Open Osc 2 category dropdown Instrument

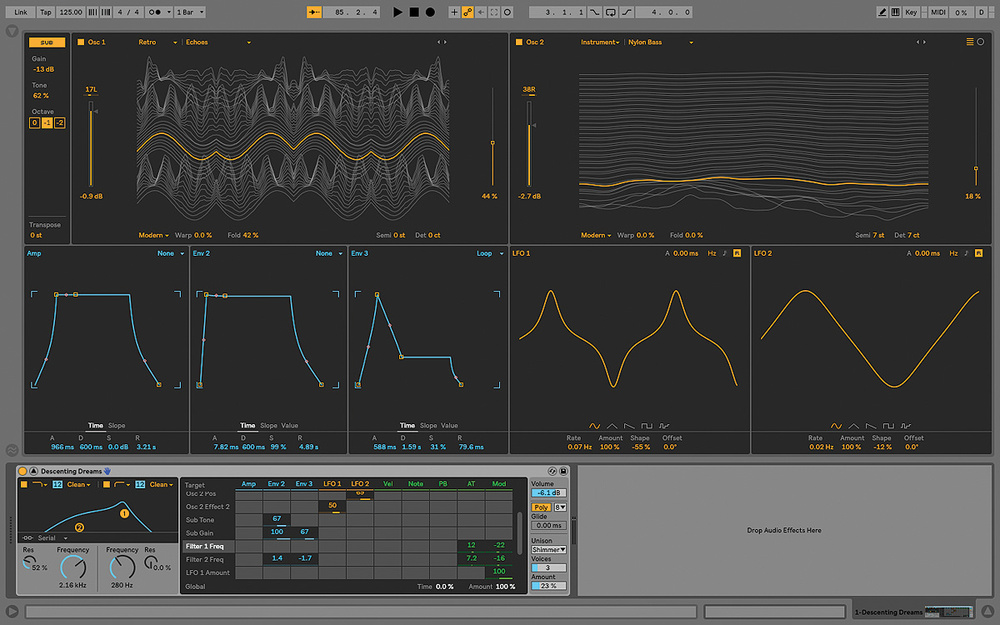(x=599, y=42)
